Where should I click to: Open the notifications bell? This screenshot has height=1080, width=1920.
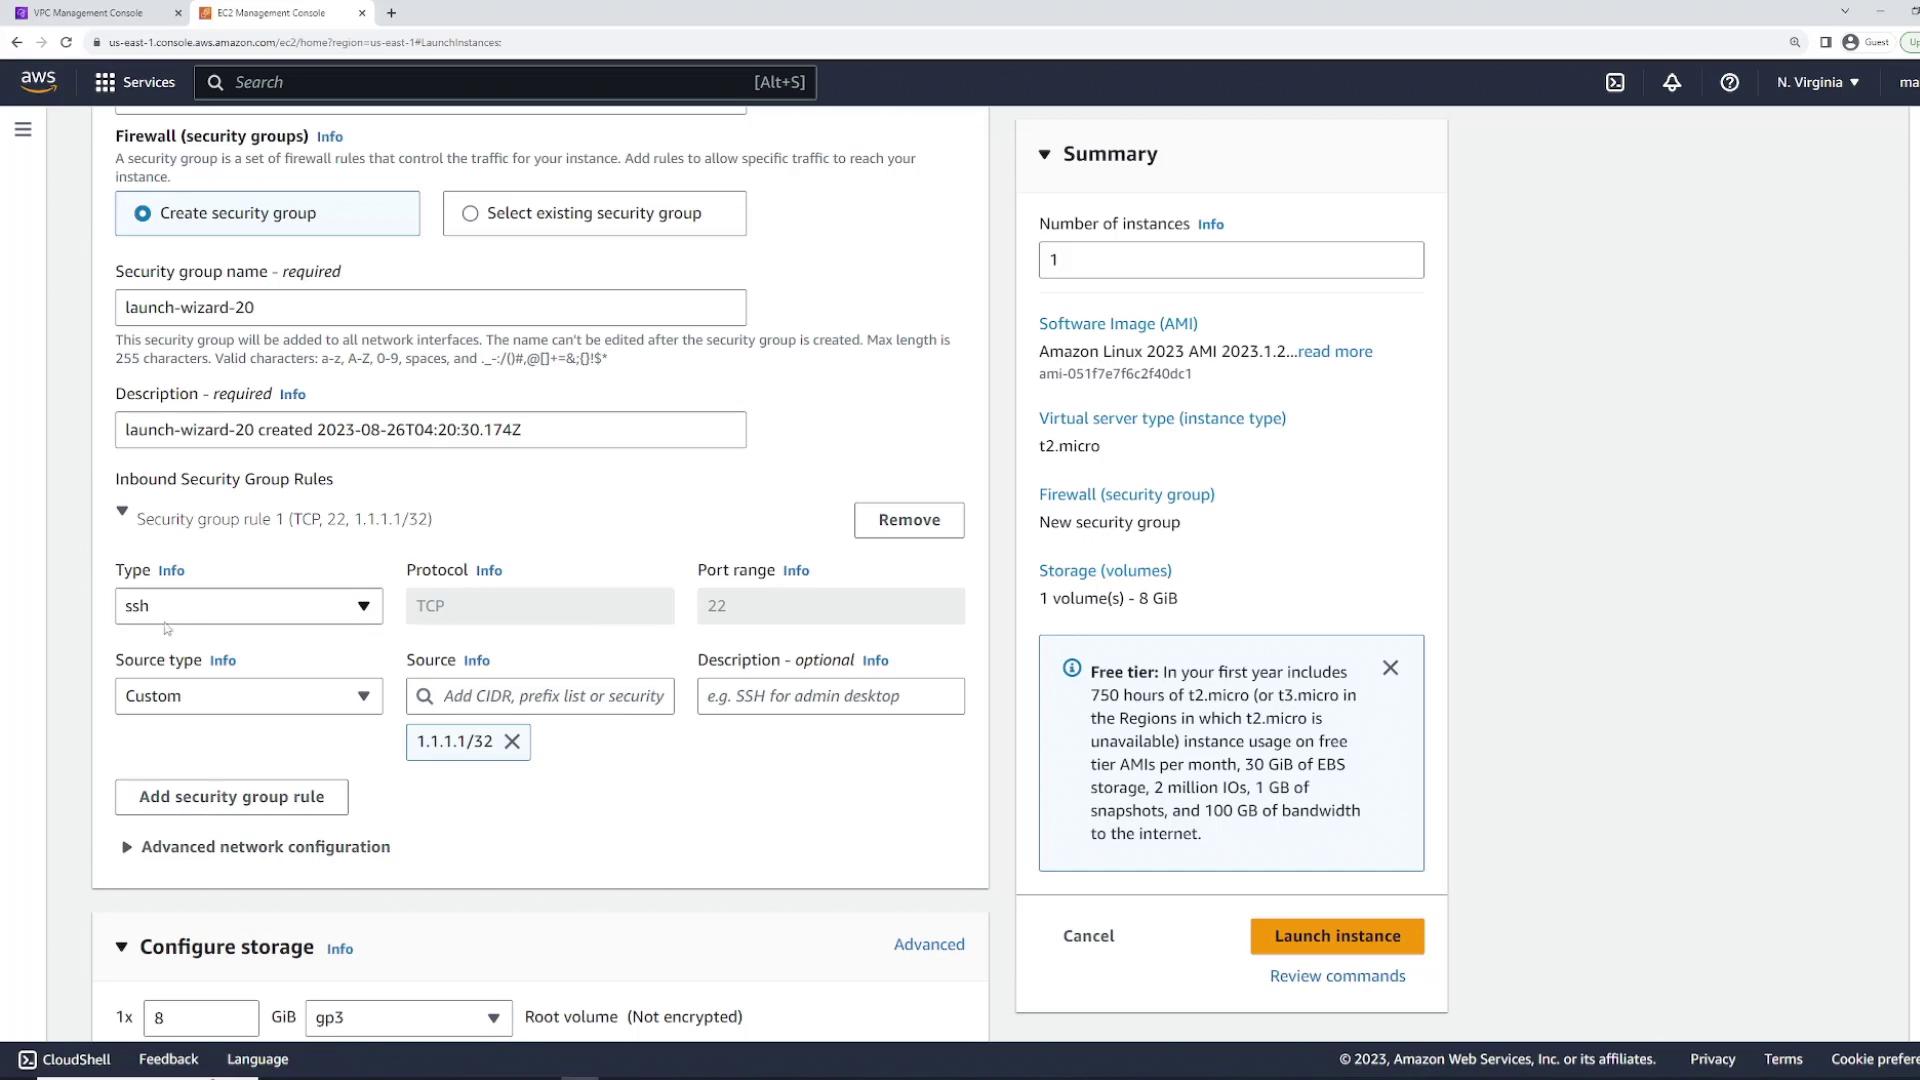1672,82
